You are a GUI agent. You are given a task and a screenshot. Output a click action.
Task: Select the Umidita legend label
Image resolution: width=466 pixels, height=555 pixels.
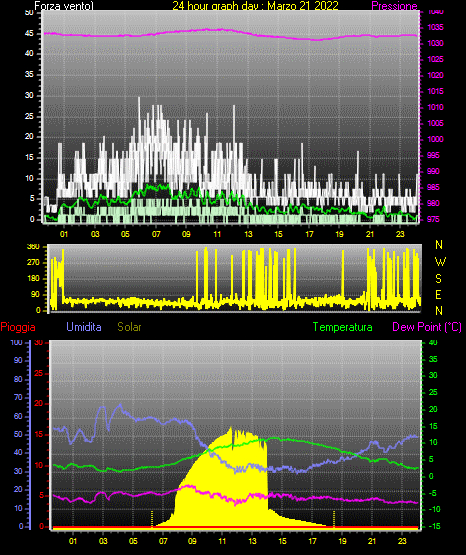[84, 327]
